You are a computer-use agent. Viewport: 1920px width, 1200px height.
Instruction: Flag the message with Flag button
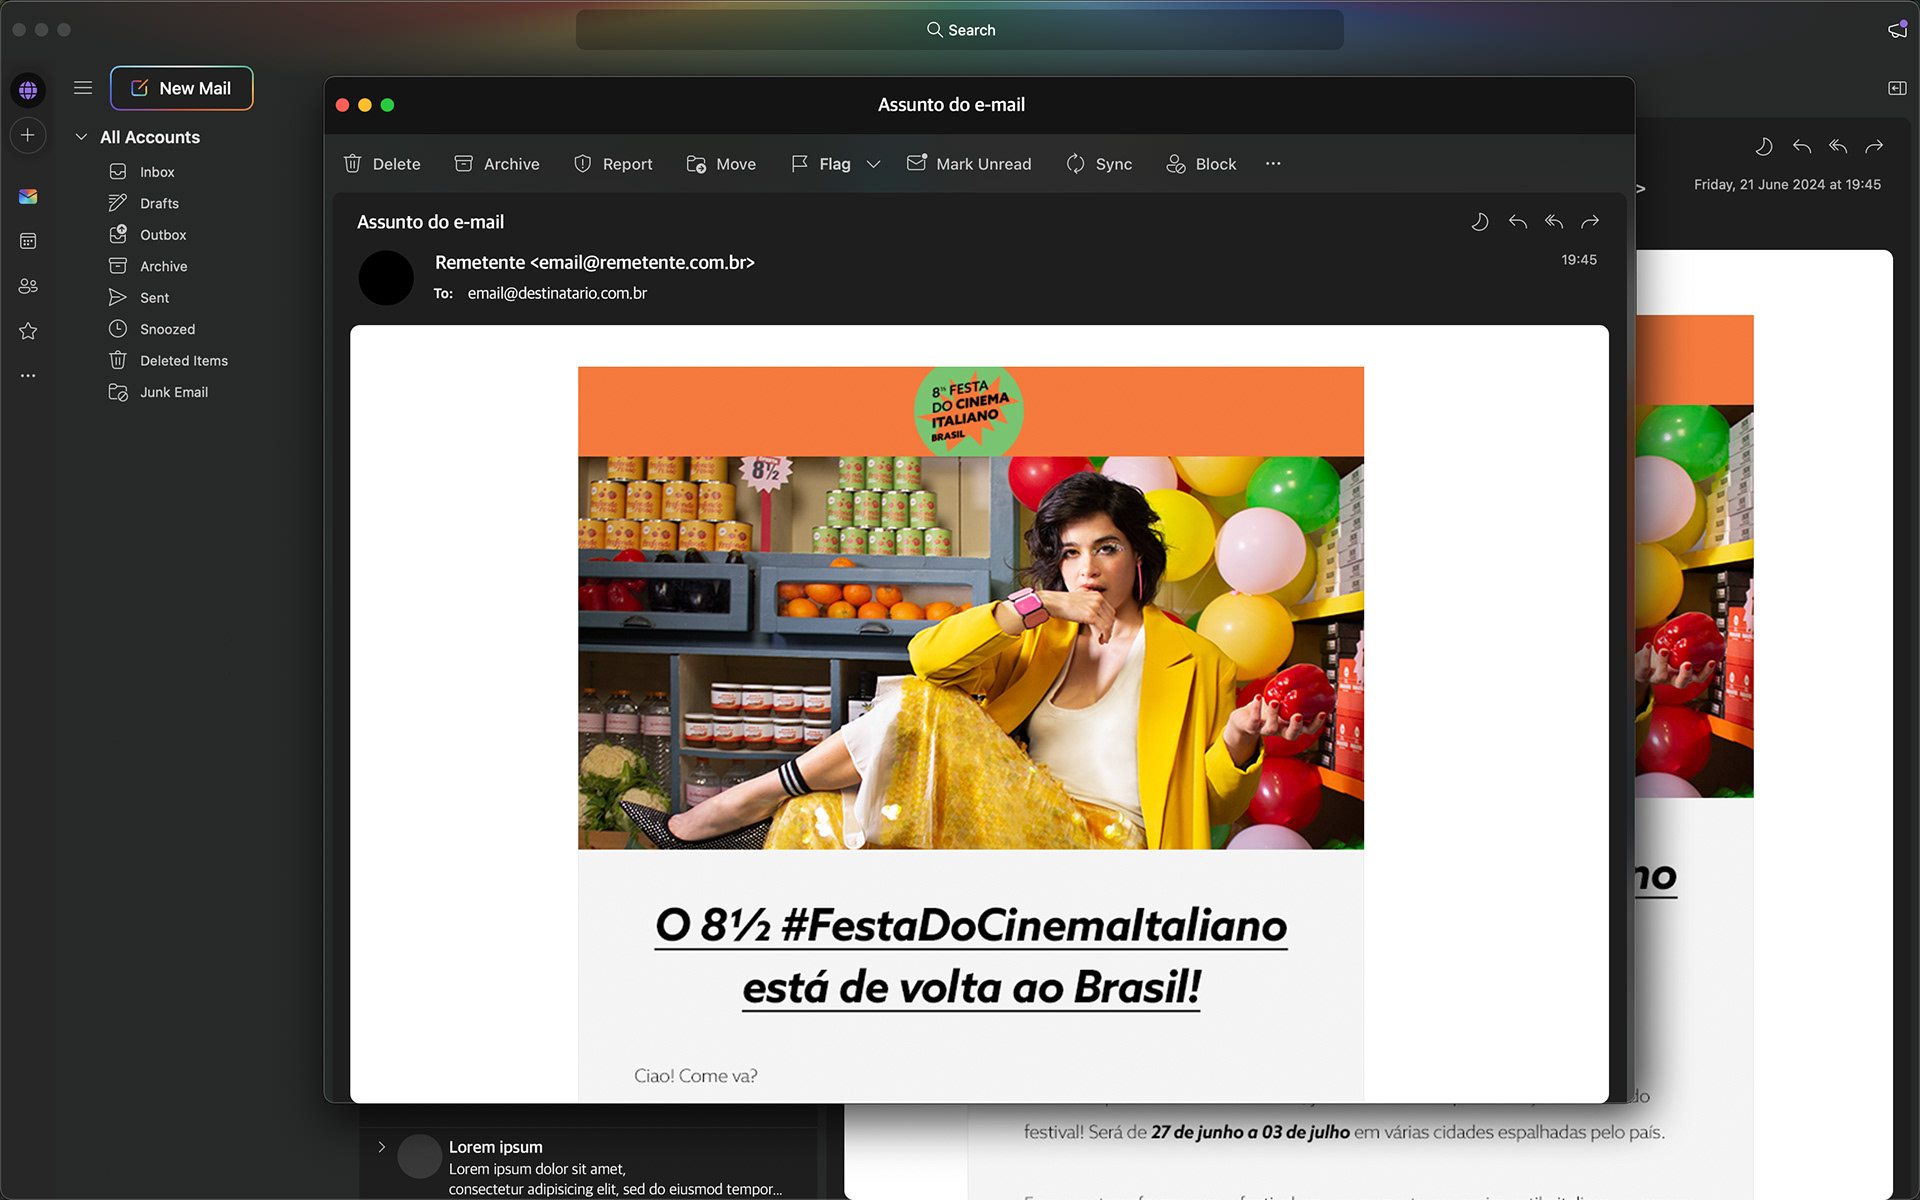click(821, 164)
